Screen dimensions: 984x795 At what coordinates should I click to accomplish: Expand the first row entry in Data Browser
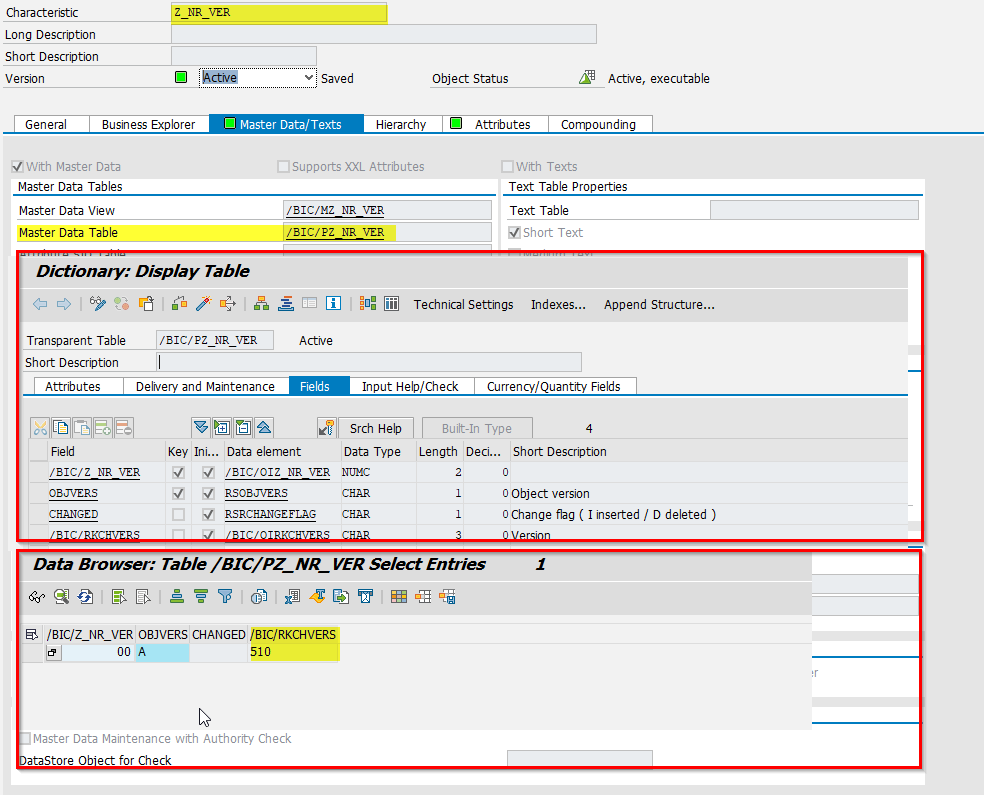[52, 651]
